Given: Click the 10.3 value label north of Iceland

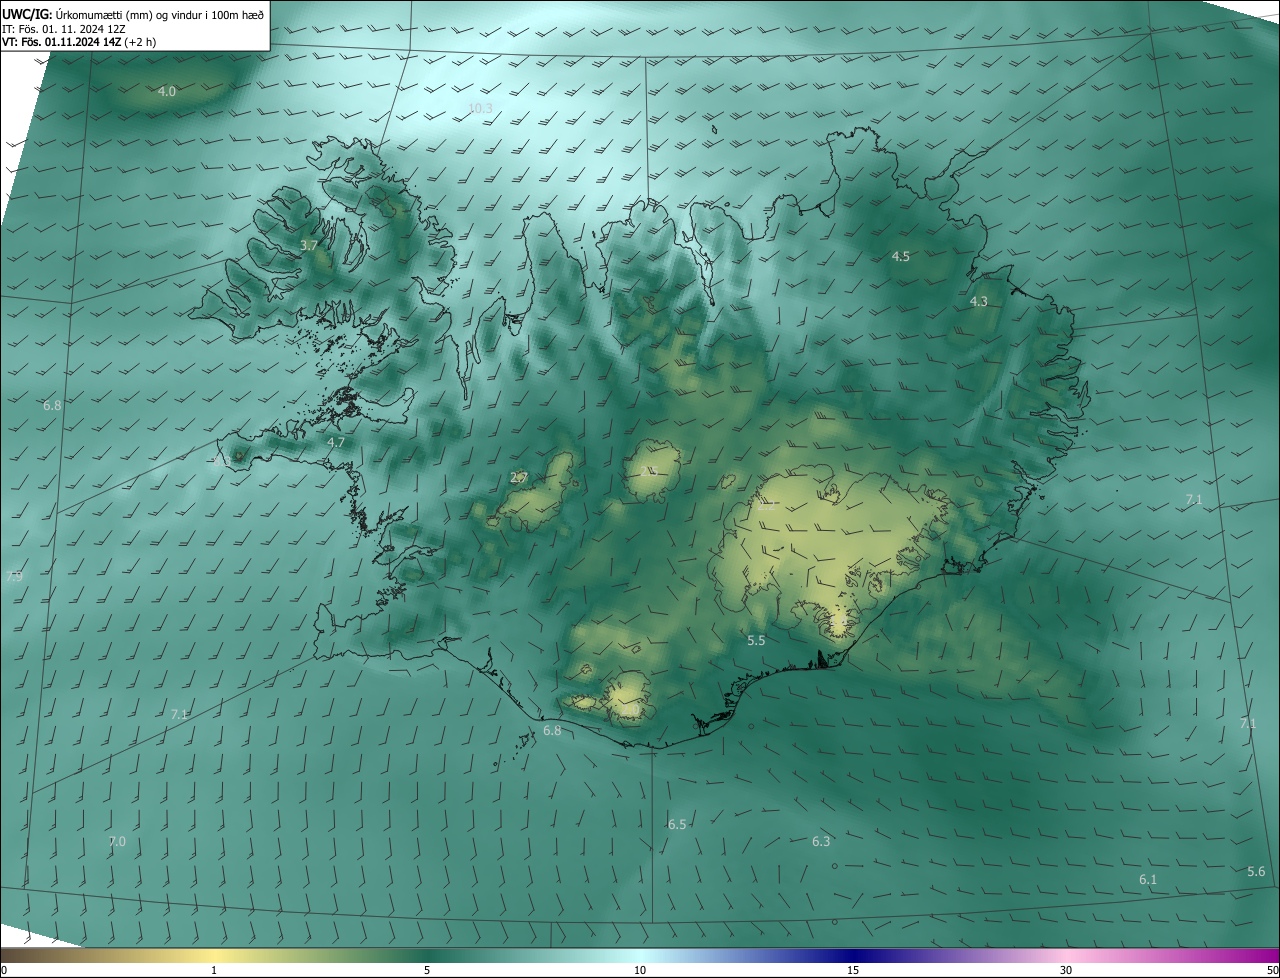Looking at the screenshot, I should coord(480,108).
